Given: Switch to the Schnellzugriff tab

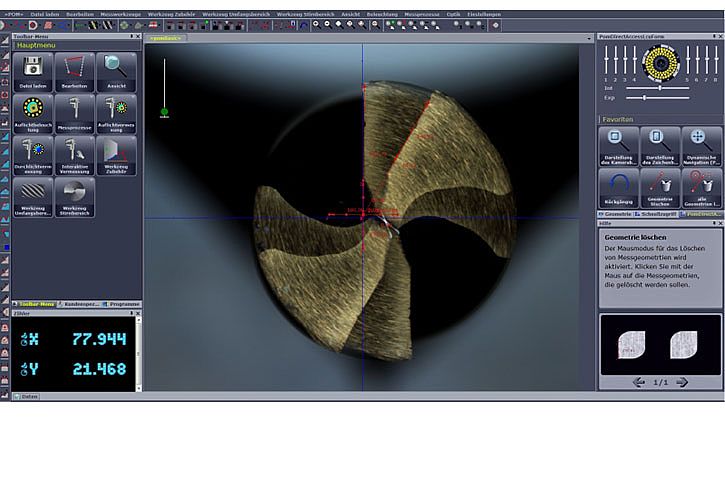Looking at the screenshot, I should coord(657,214).
